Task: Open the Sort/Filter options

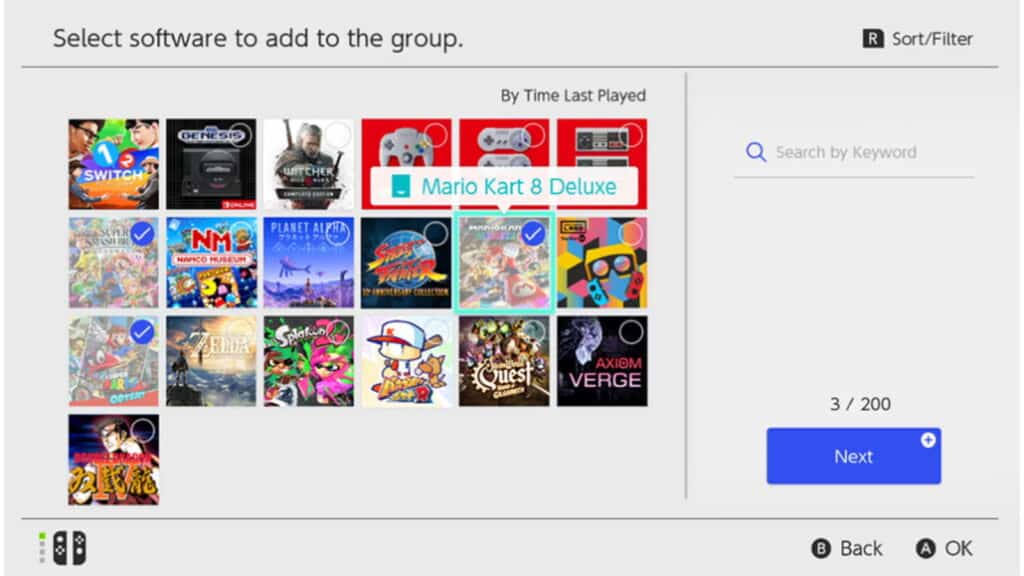Action: tap(917, 39)
